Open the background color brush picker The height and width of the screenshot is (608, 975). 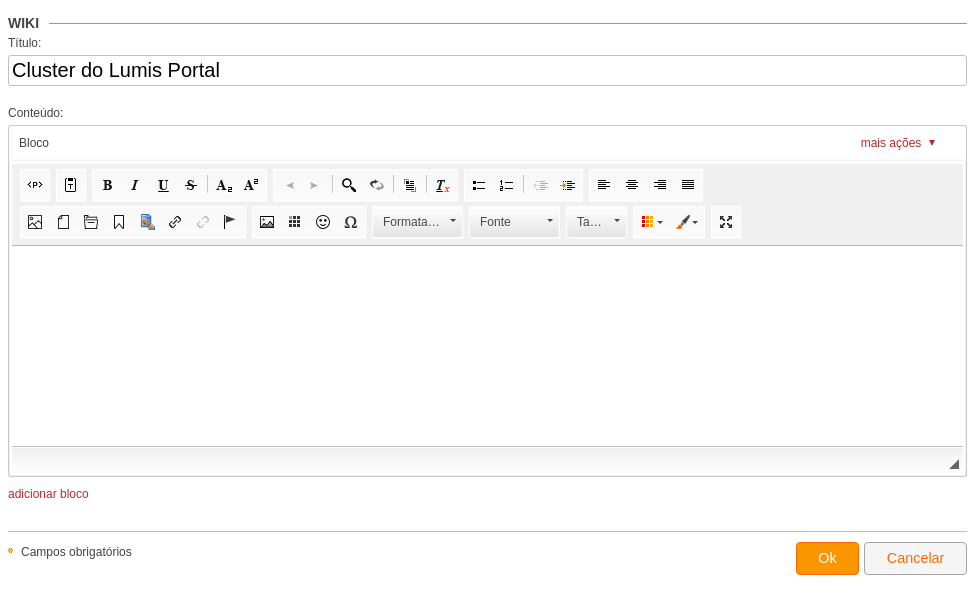tap(686, 222)
